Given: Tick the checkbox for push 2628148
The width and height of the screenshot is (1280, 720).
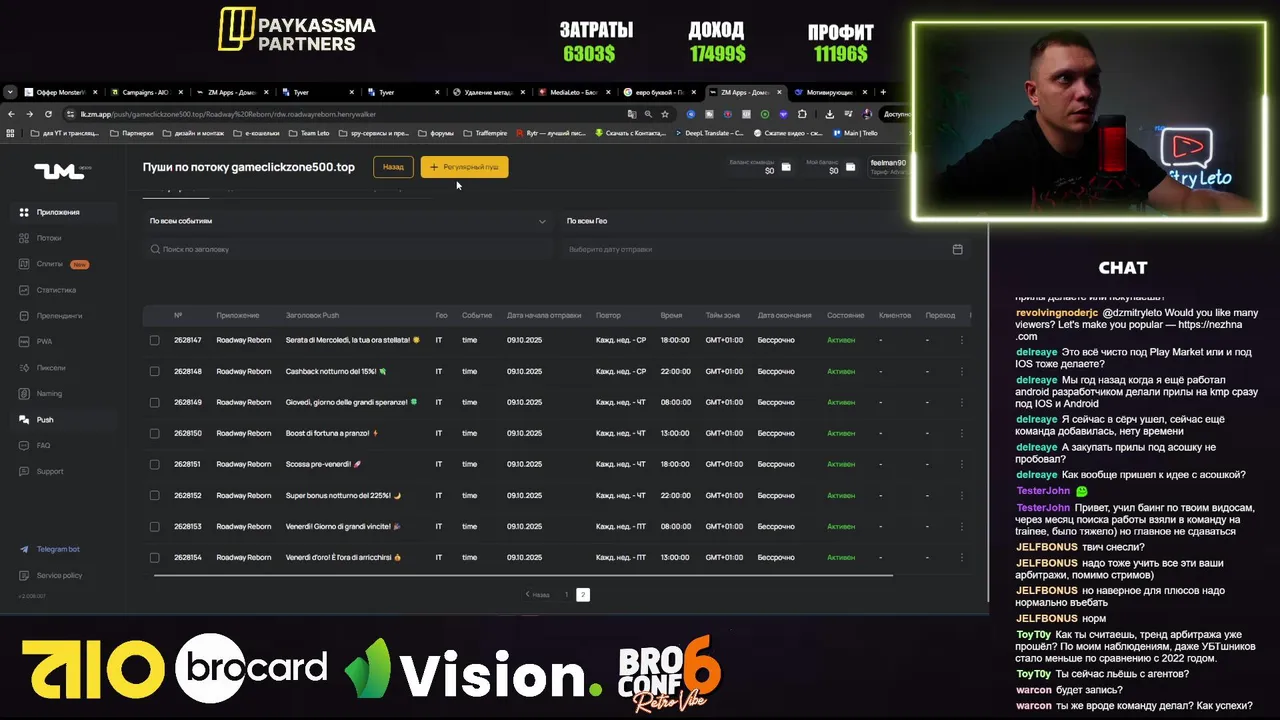Looking at the screenshot, I should (x=154, y=371).
